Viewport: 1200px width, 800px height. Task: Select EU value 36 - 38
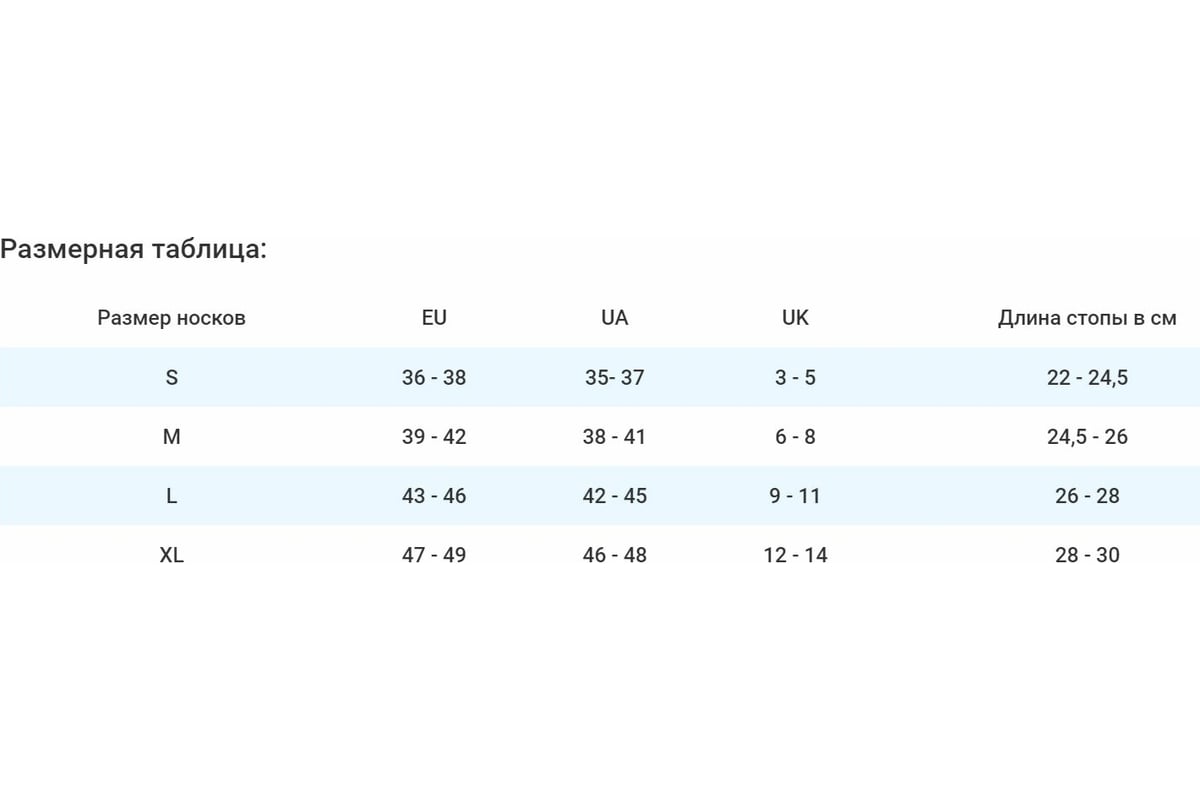(x=434, y=377)
